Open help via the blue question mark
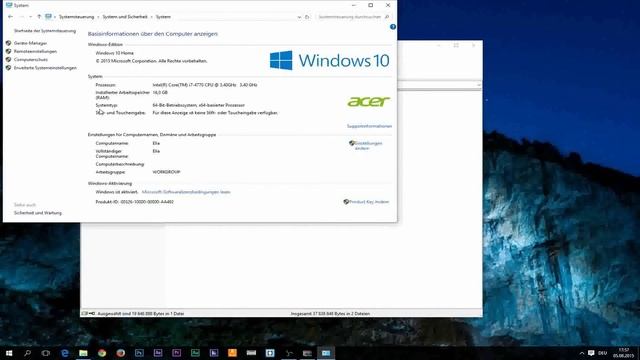The image size is (640, 360). click(393, 27)
